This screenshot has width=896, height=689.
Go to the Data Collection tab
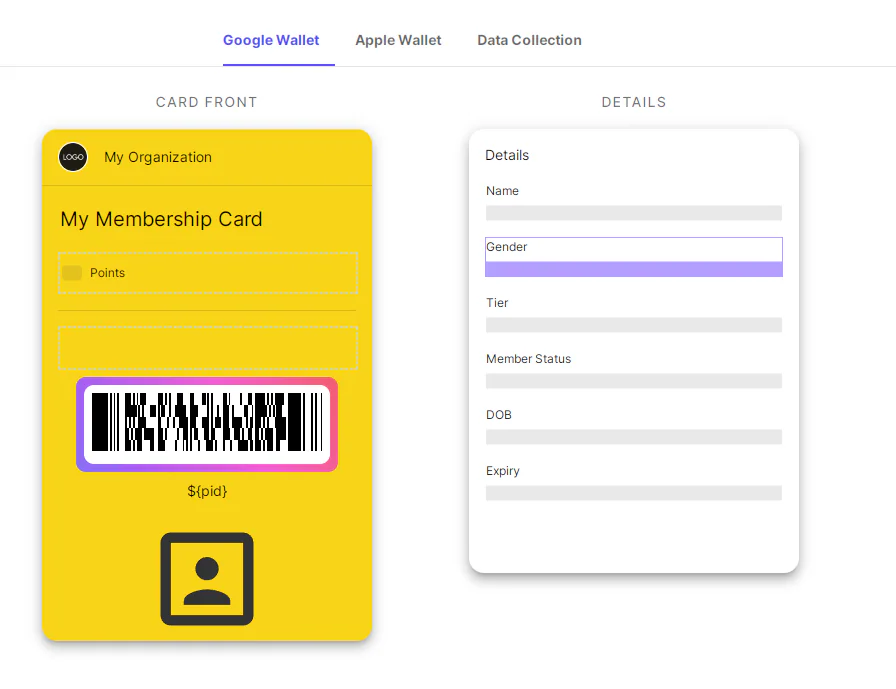[x=529, y=41]
